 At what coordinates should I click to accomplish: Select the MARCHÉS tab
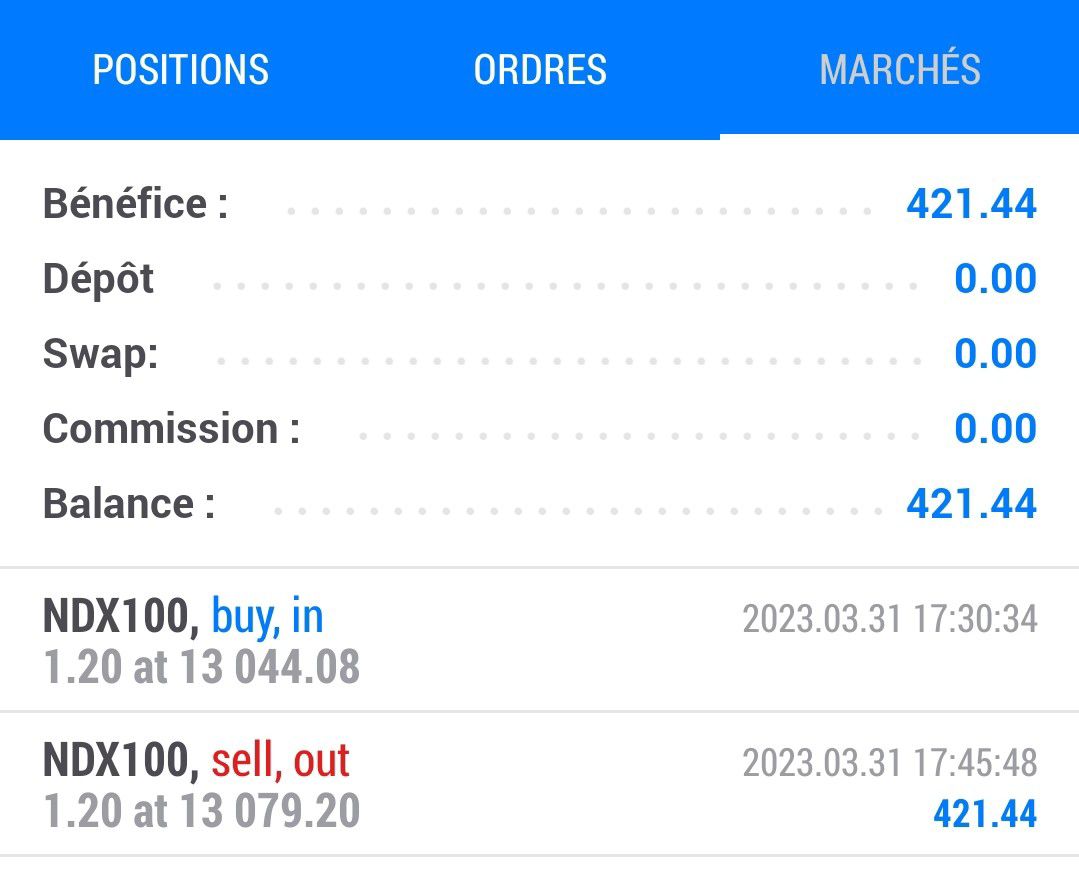click(900, 70)
